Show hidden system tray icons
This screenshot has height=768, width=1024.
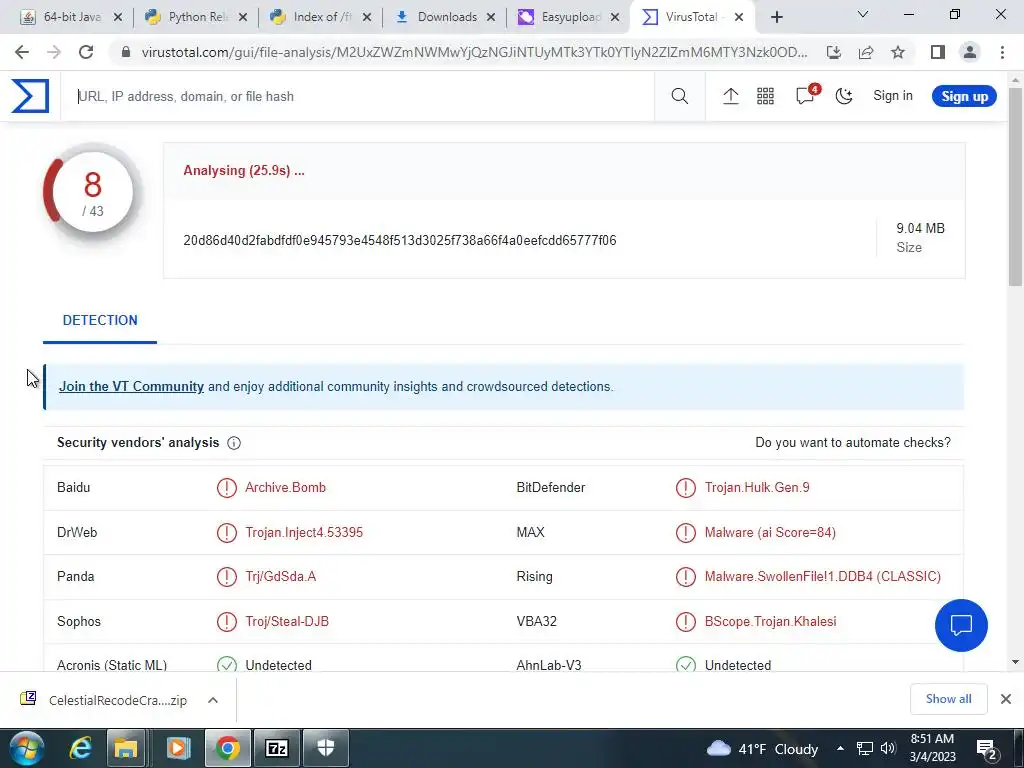[x=840, y=748]
